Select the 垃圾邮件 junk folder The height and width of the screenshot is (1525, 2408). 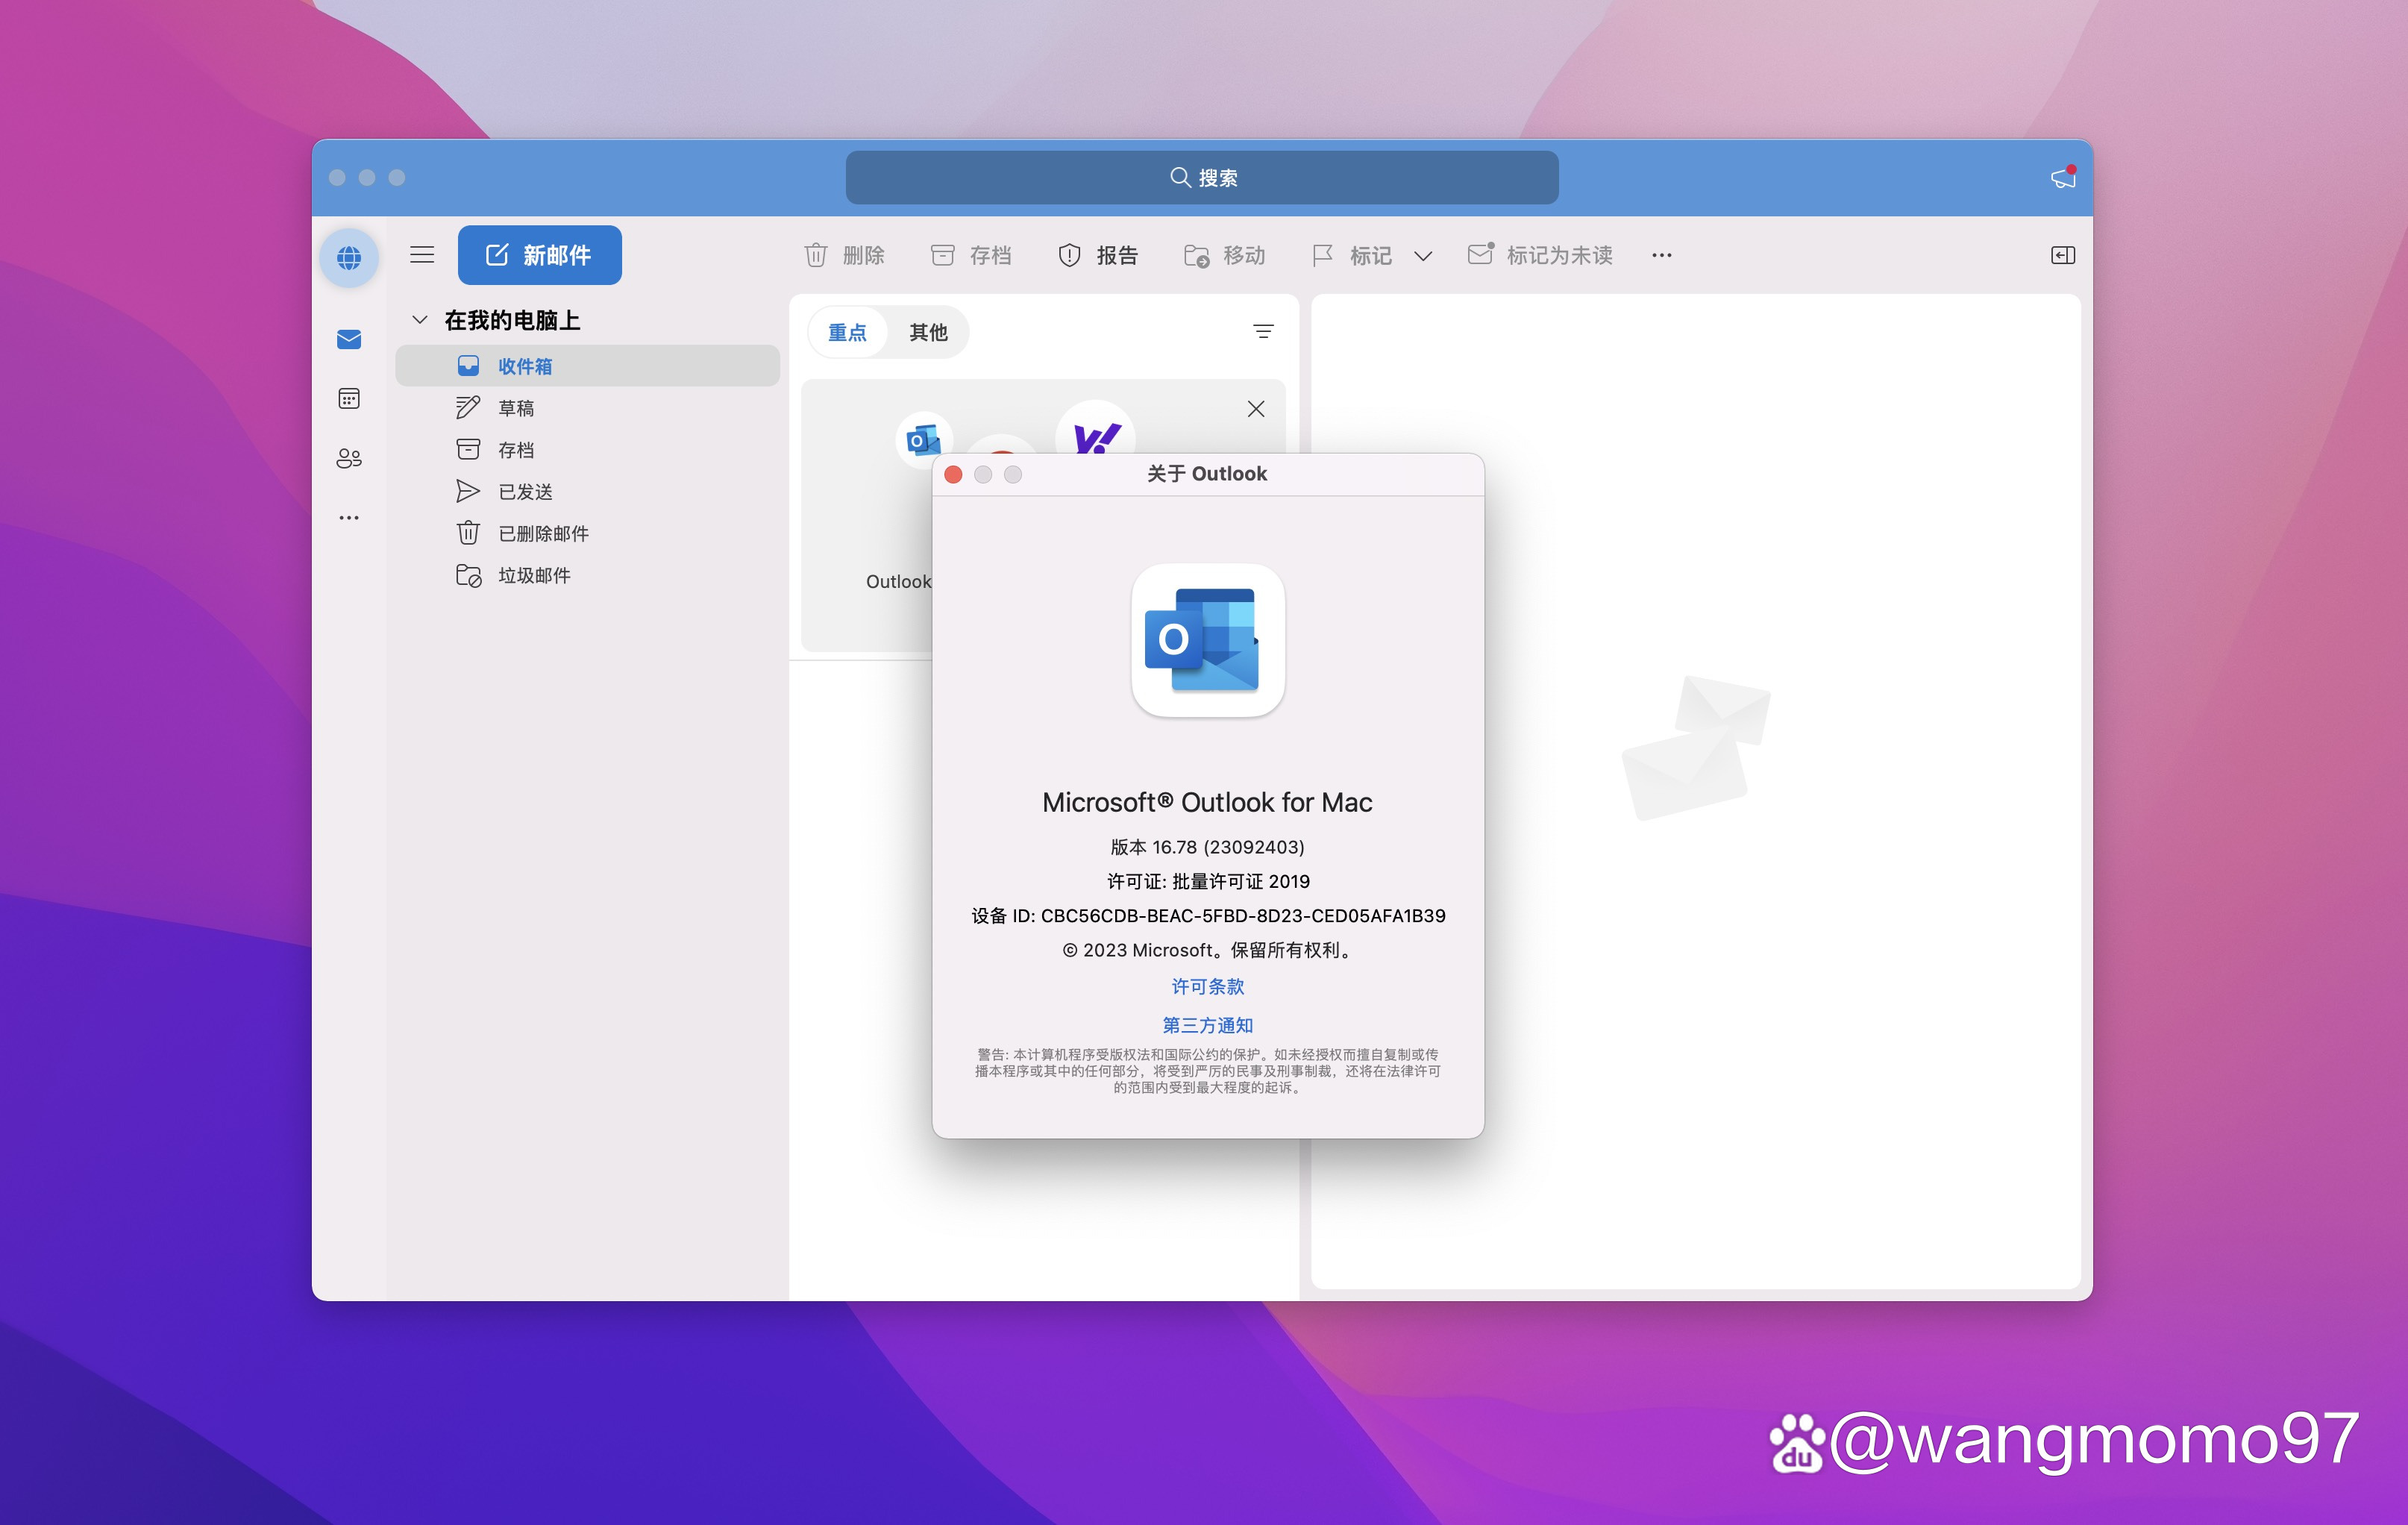(x=588, y=575)
